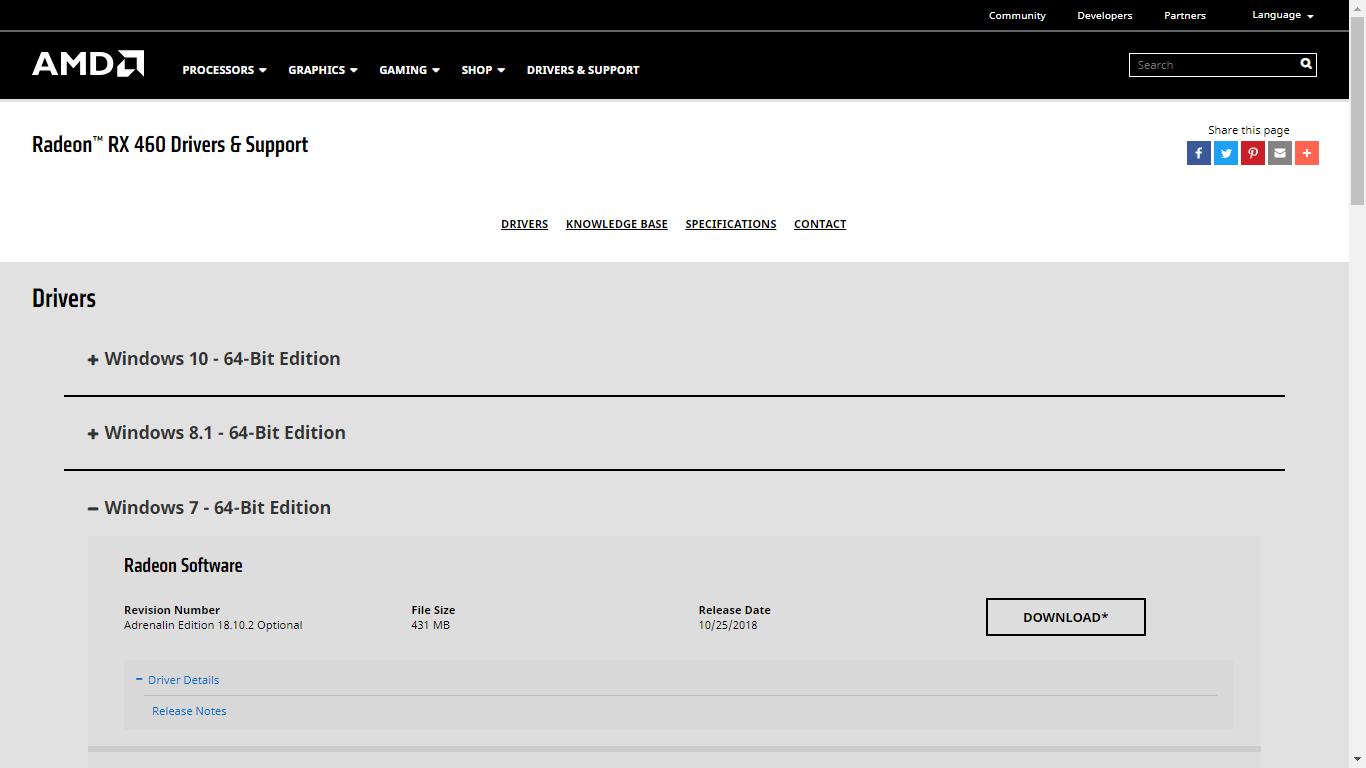
Task: Select the '431 MB' file size text
Action: 431,625
